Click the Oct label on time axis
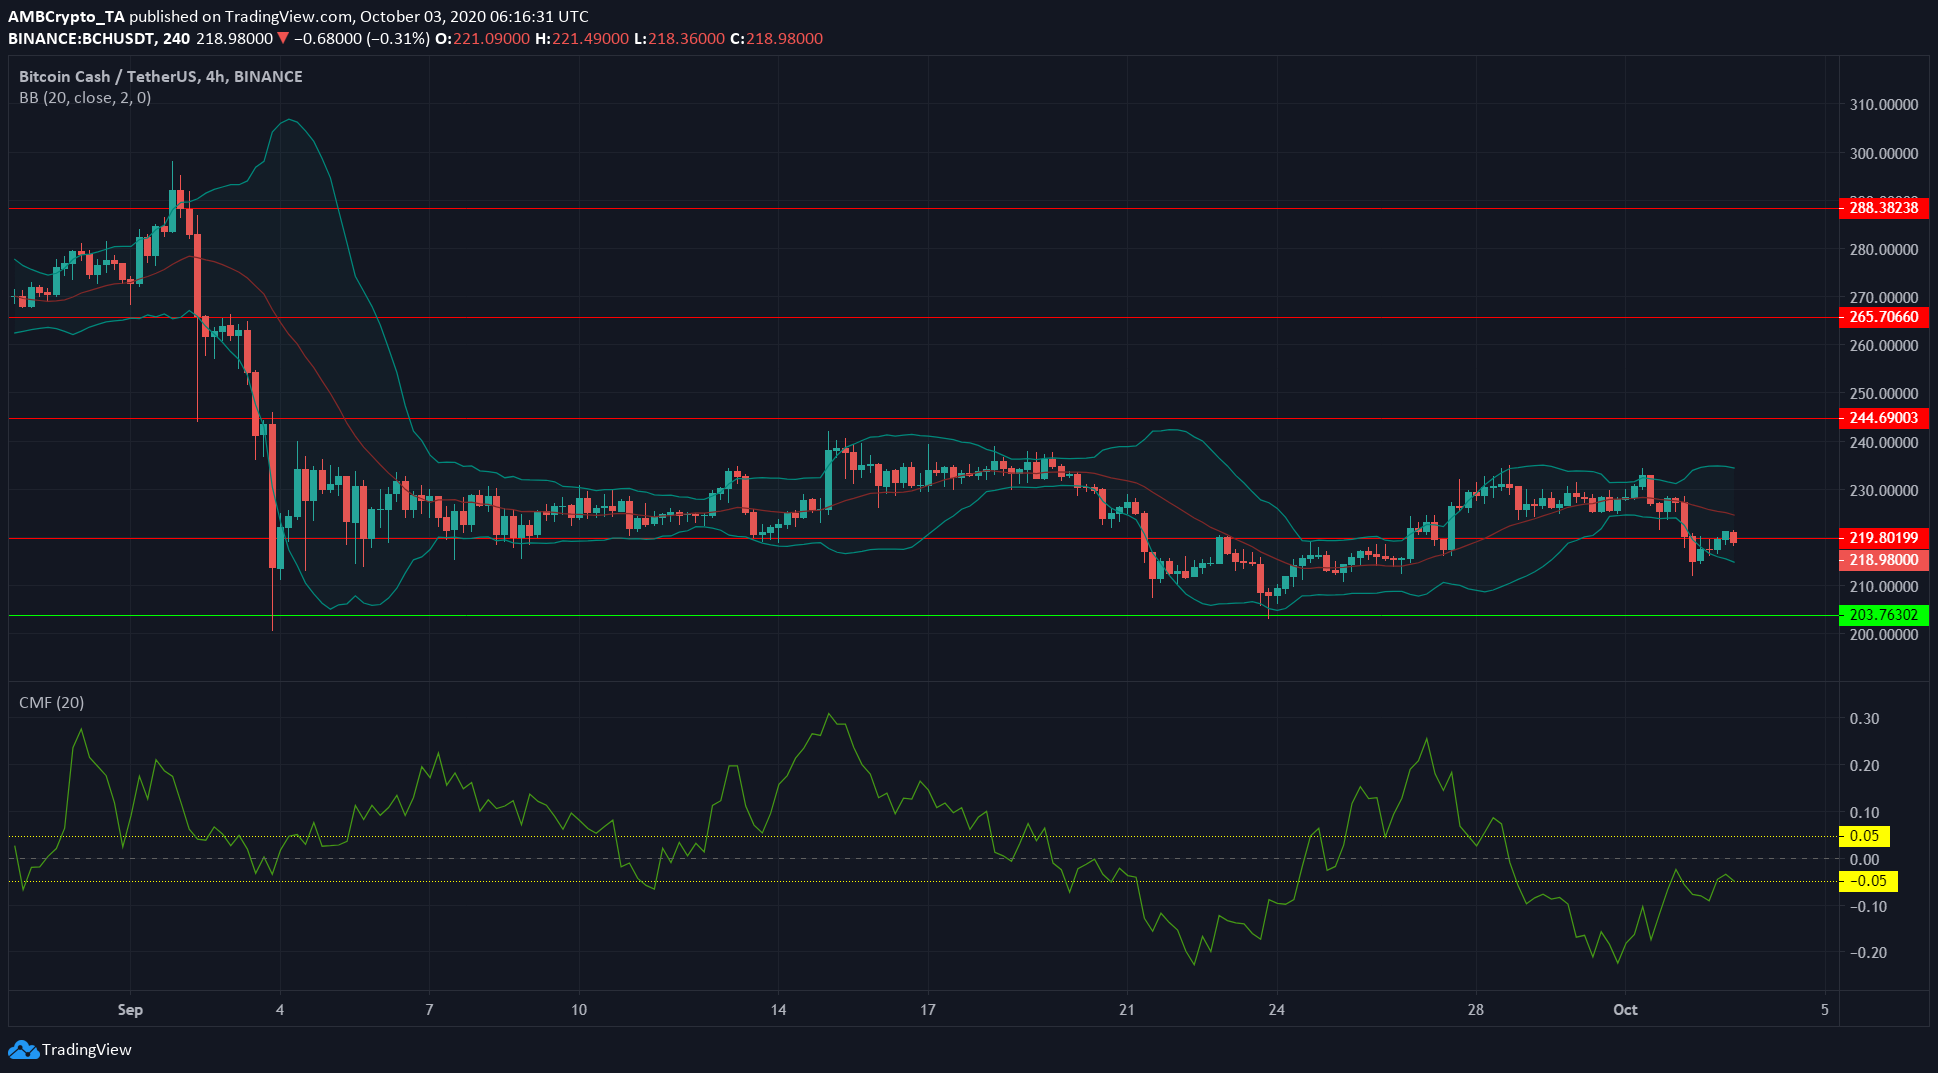Screen dimensions: 1938x1073 [x=1626, y=1010]
